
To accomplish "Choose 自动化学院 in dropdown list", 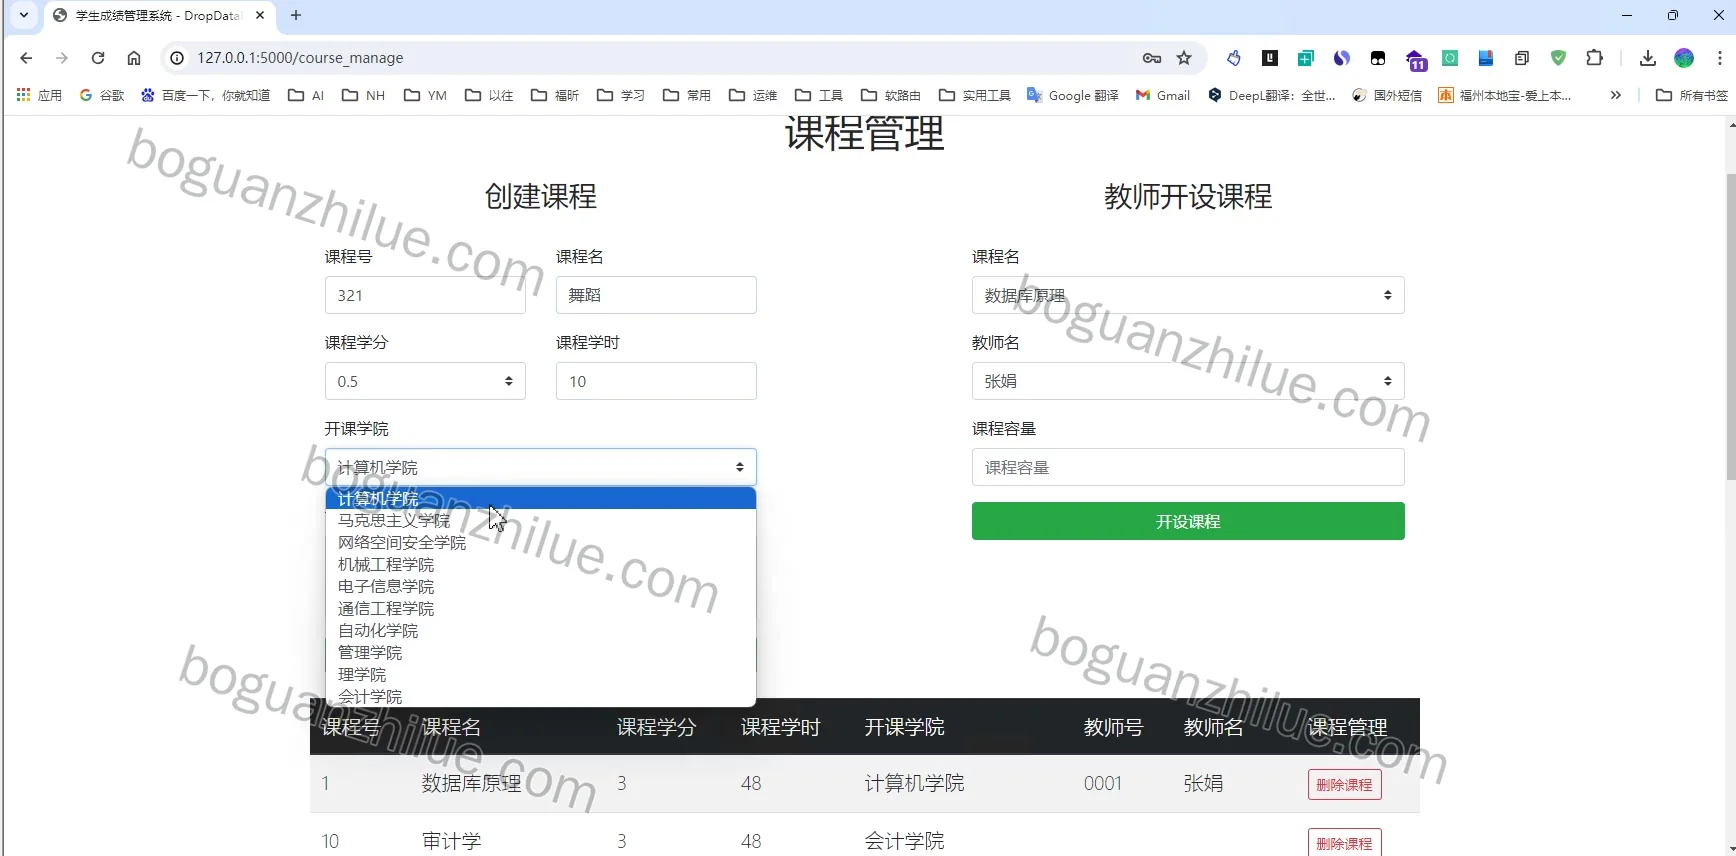I will point(541,630).
